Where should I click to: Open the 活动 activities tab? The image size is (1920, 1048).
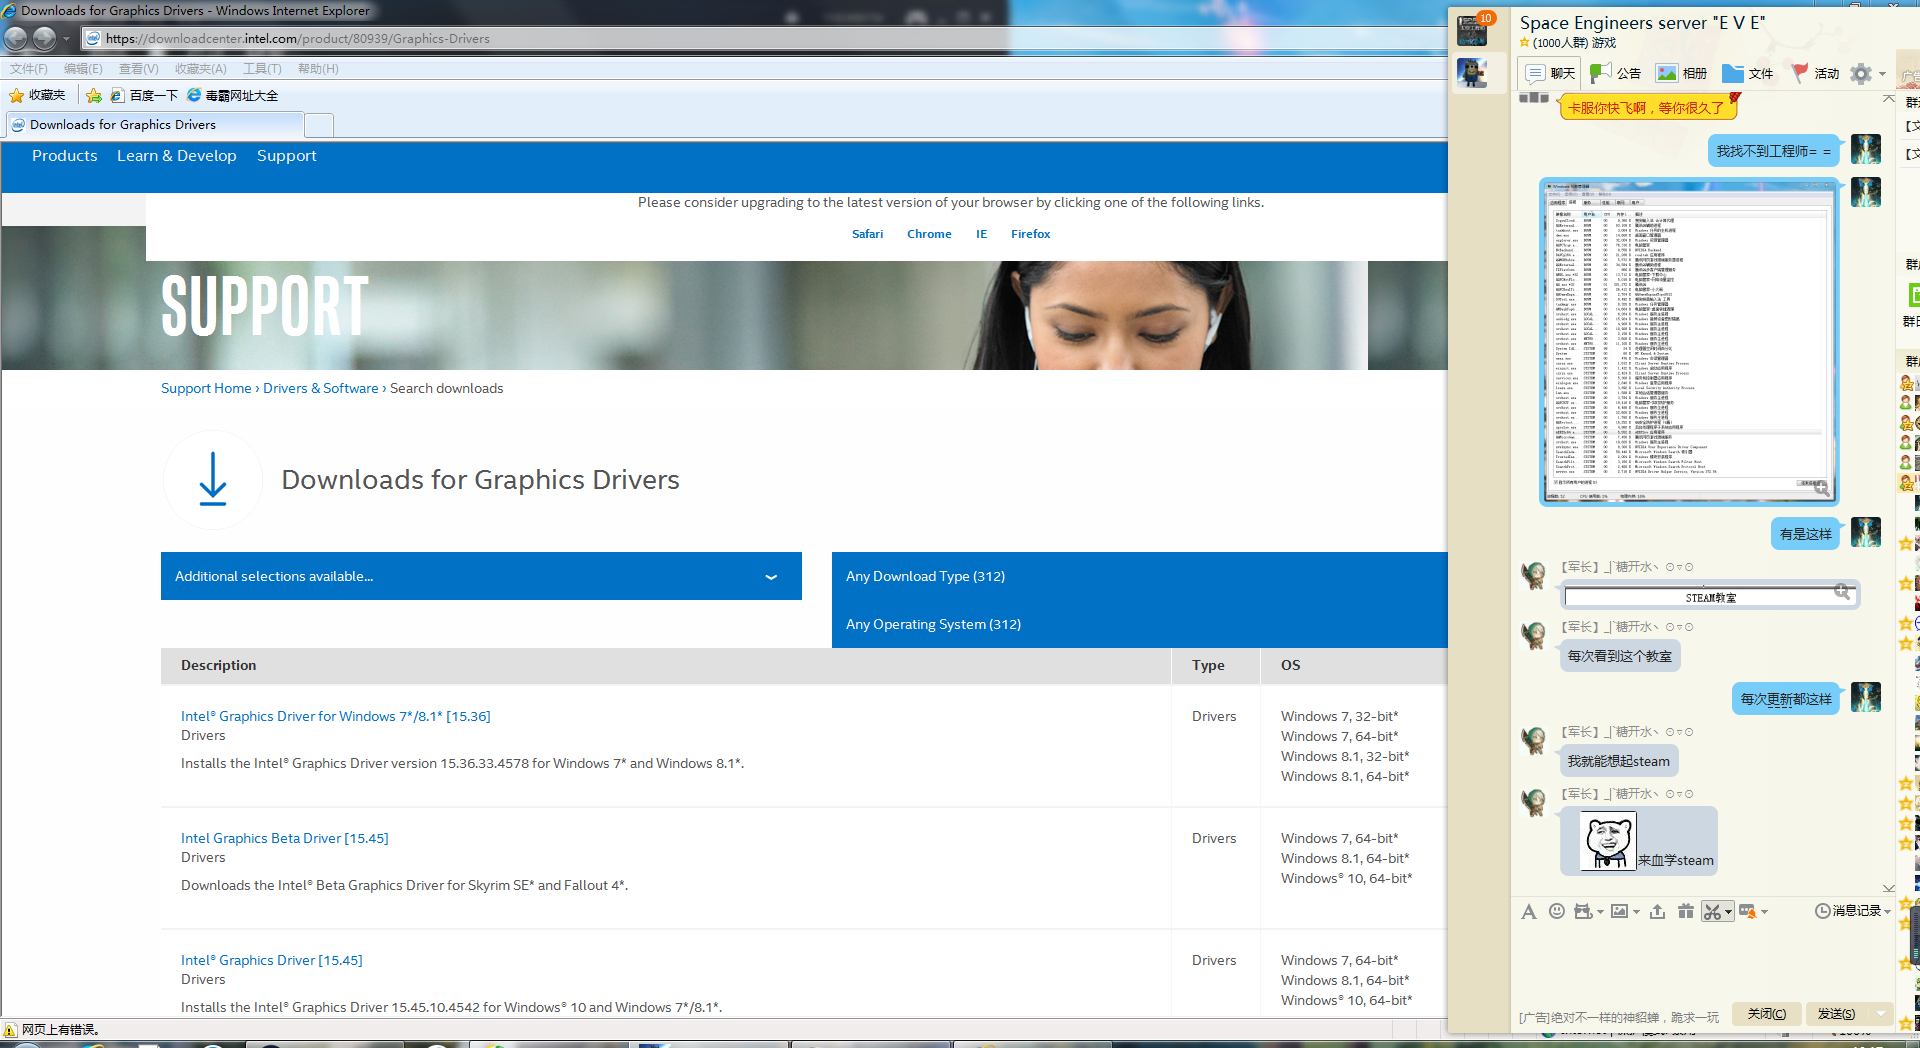point(1815,73)
